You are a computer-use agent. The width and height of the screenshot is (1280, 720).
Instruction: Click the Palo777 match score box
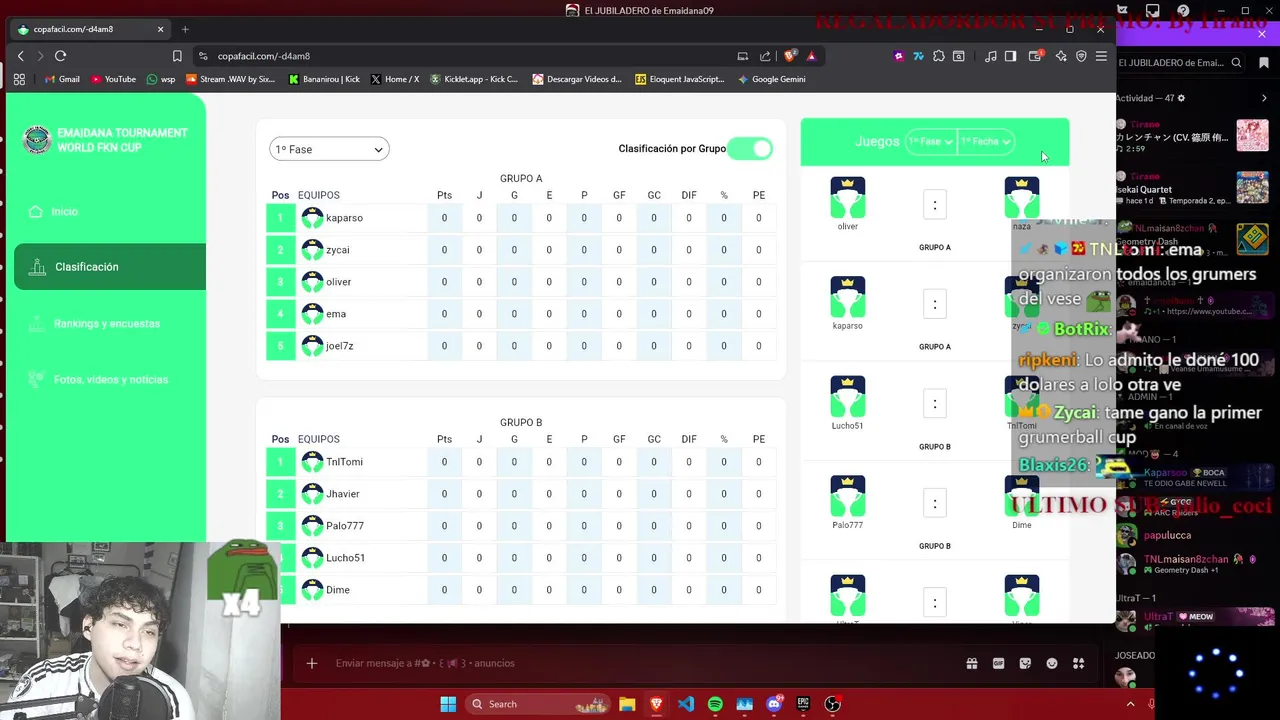(x=935, y=503)
